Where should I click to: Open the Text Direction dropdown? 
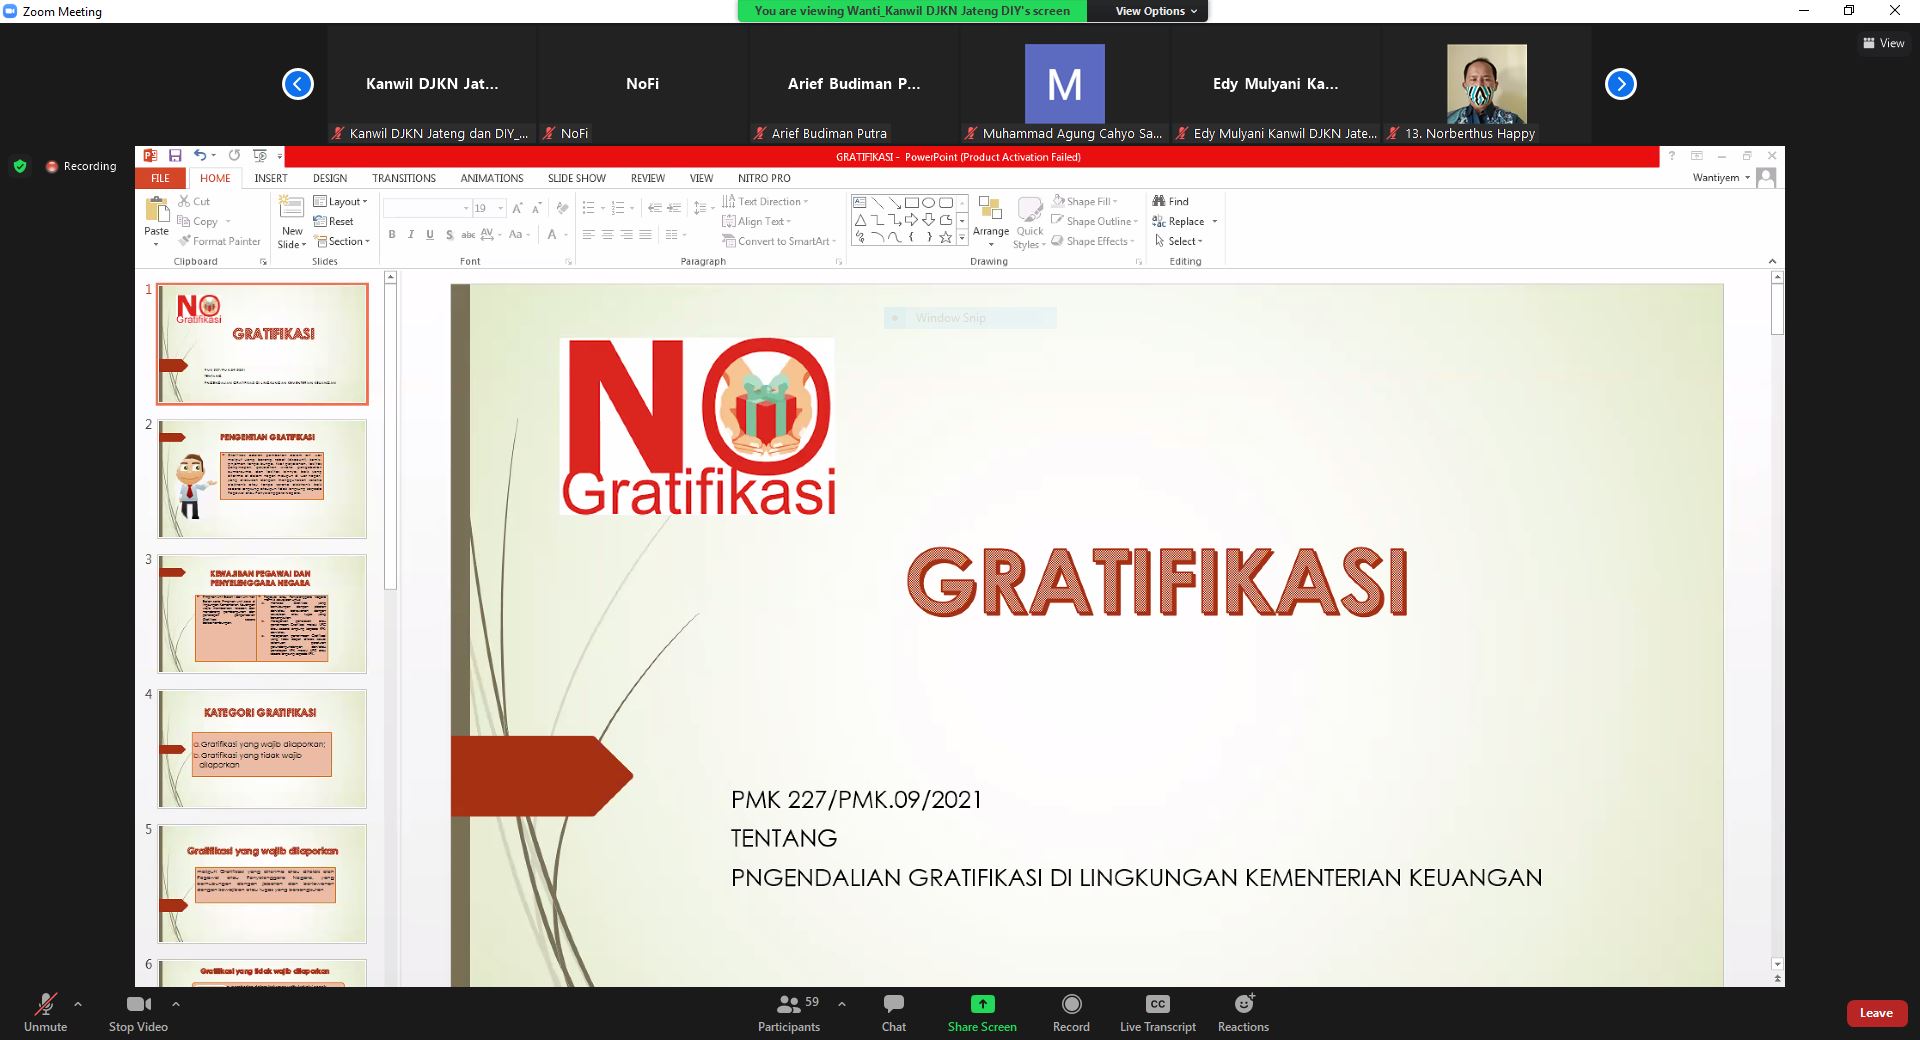765,201
